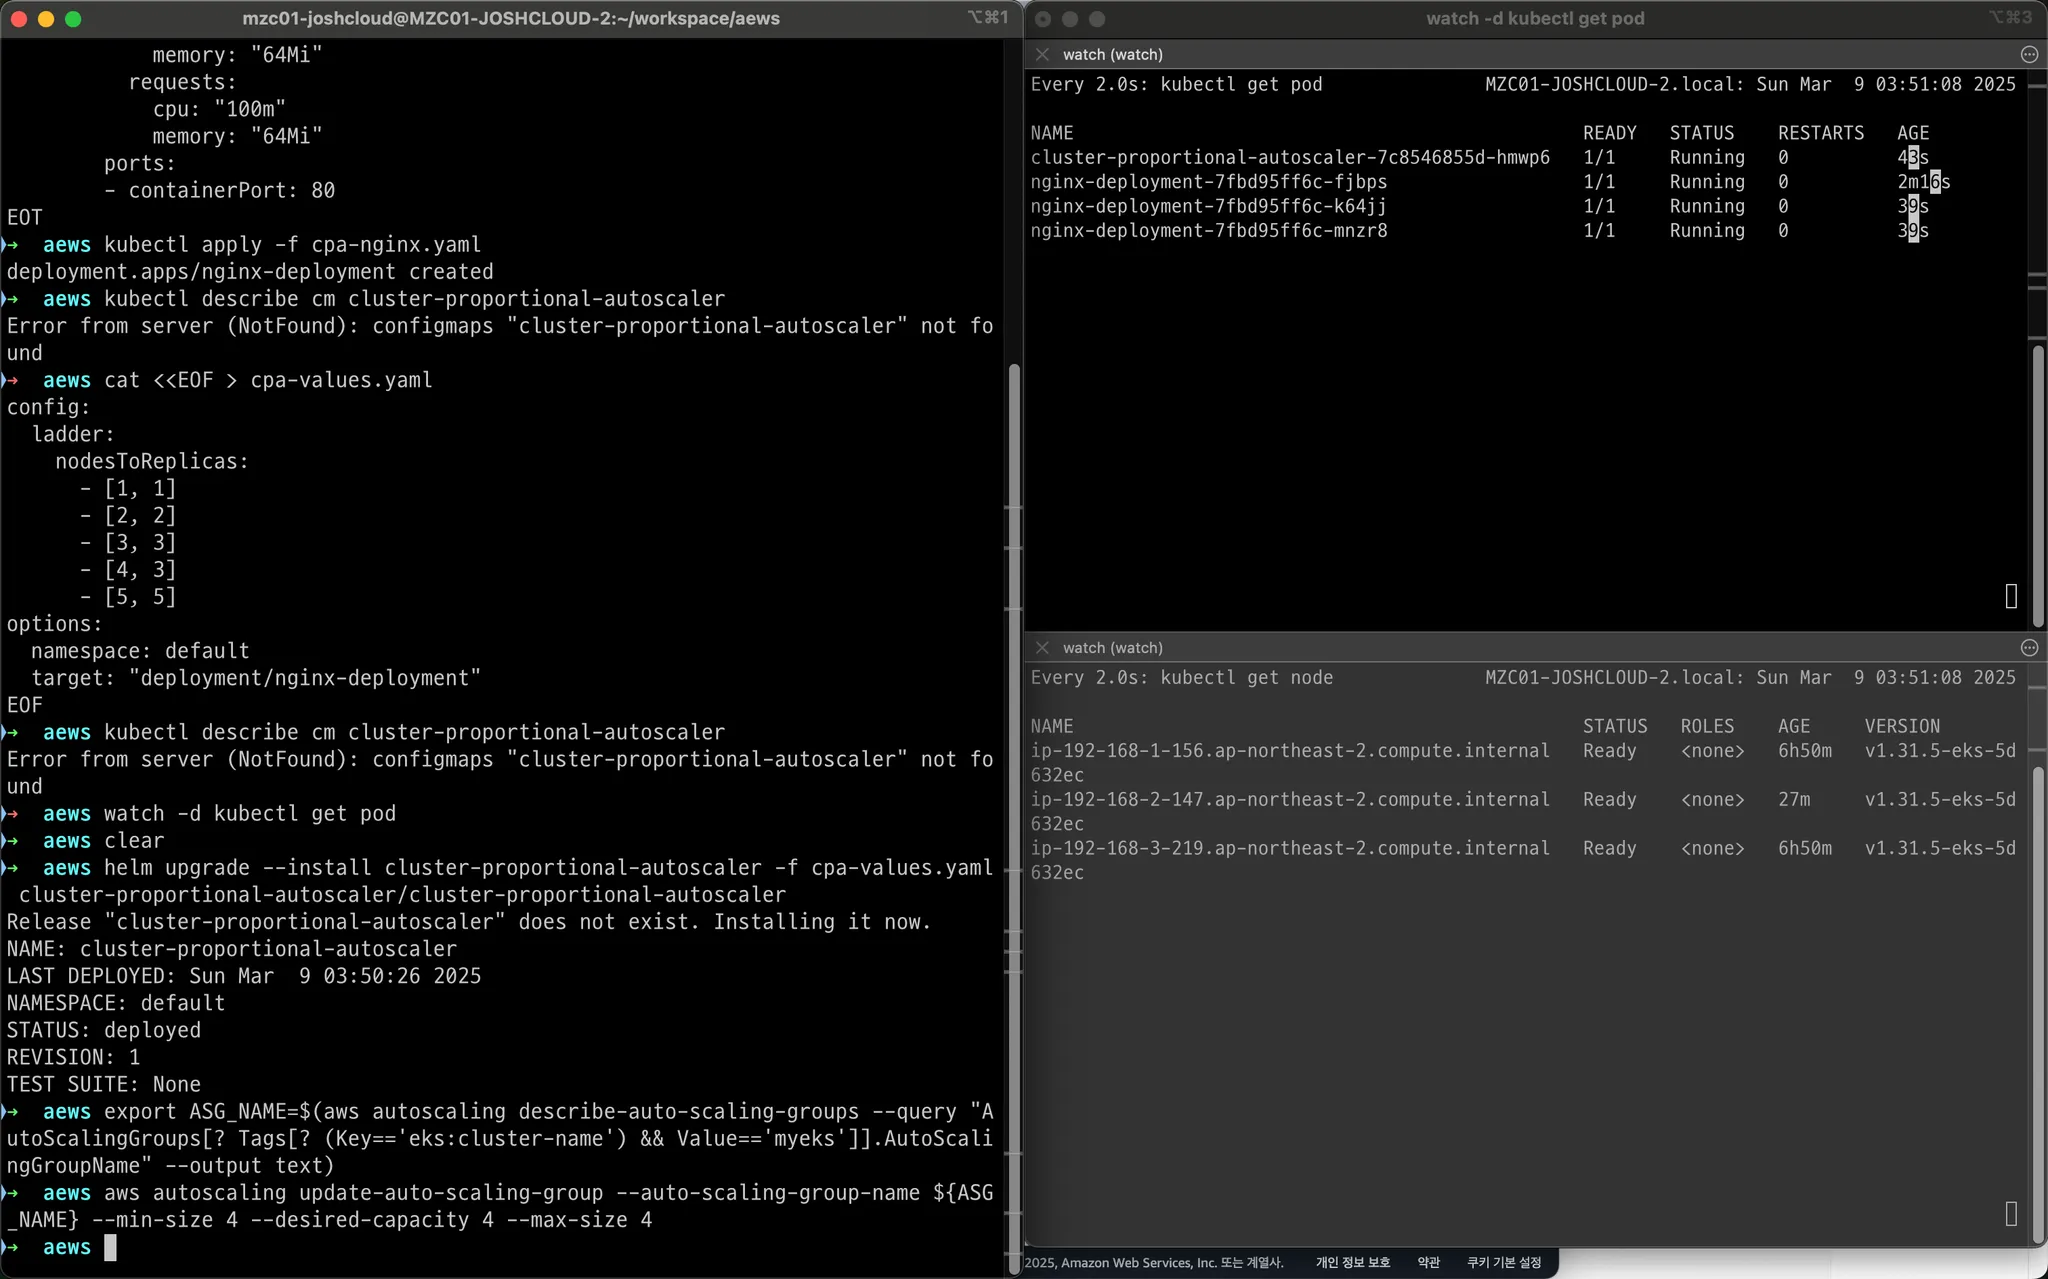The image size is (2048, 1279).
Task: Open the top pane's ellipsis options menu
Action: coord(2029,54)
